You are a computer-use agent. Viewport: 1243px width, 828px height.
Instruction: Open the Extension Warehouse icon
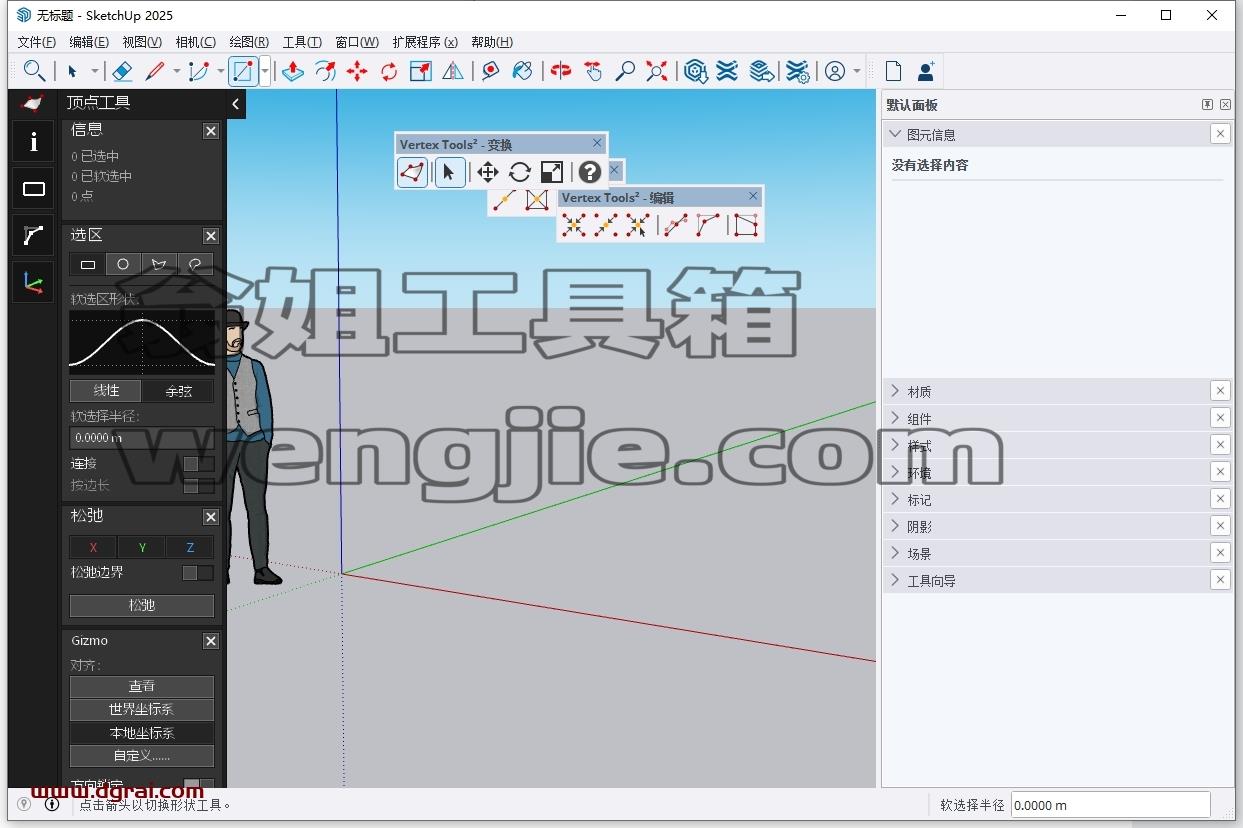tap(727, 71)
